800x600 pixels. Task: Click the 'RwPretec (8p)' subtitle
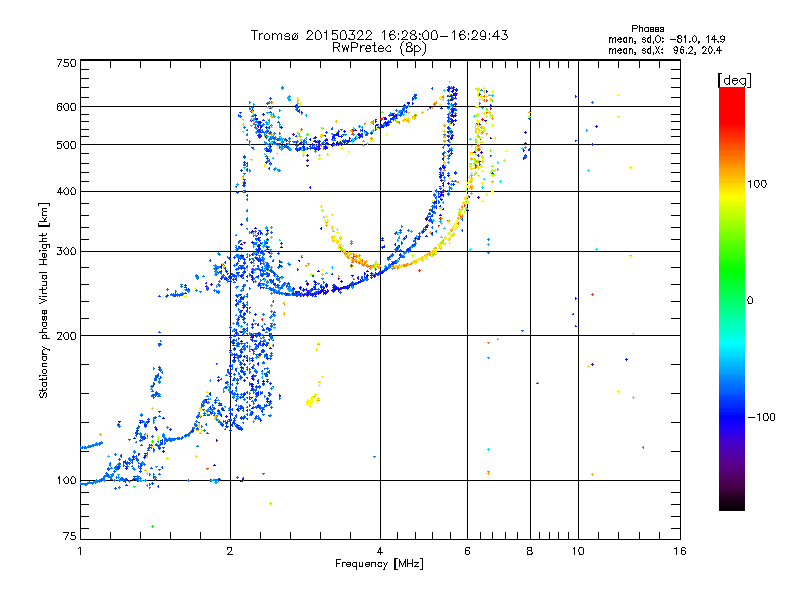(x=379, y=48)
